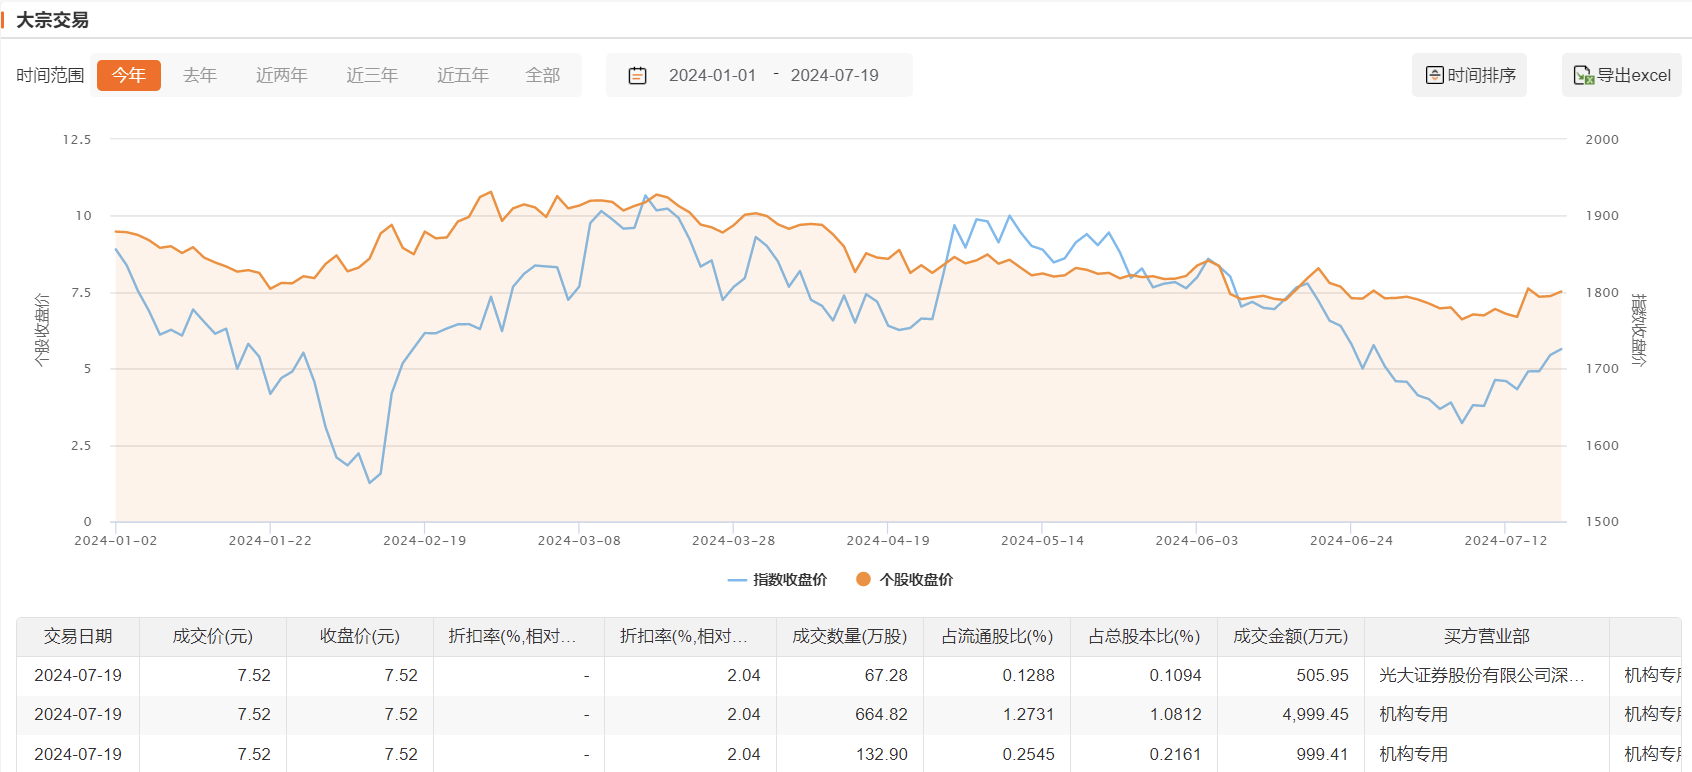
Task: Click the calendar icon in date range
Action: (637, 76)
